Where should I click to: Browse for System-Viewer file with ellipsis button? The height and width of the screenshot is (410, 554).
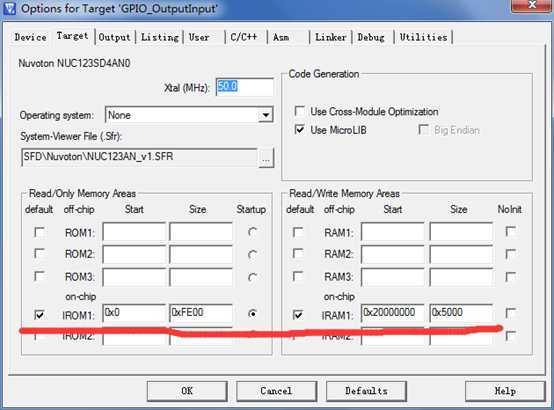266,159
